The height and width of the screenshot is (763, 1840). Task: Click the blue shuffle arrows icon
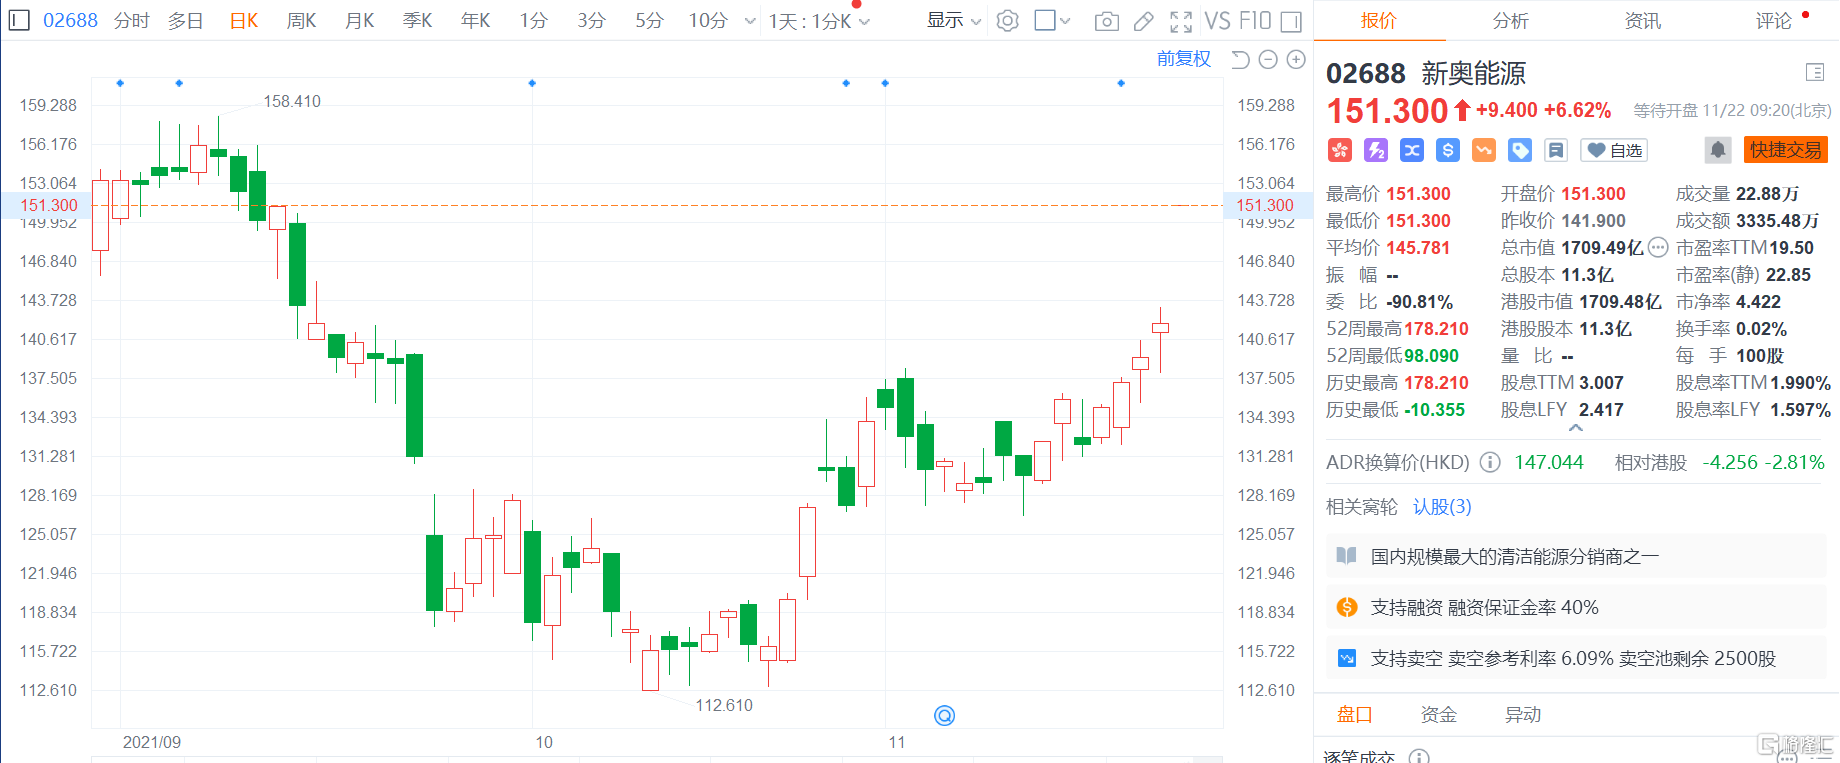point(1412,150)
